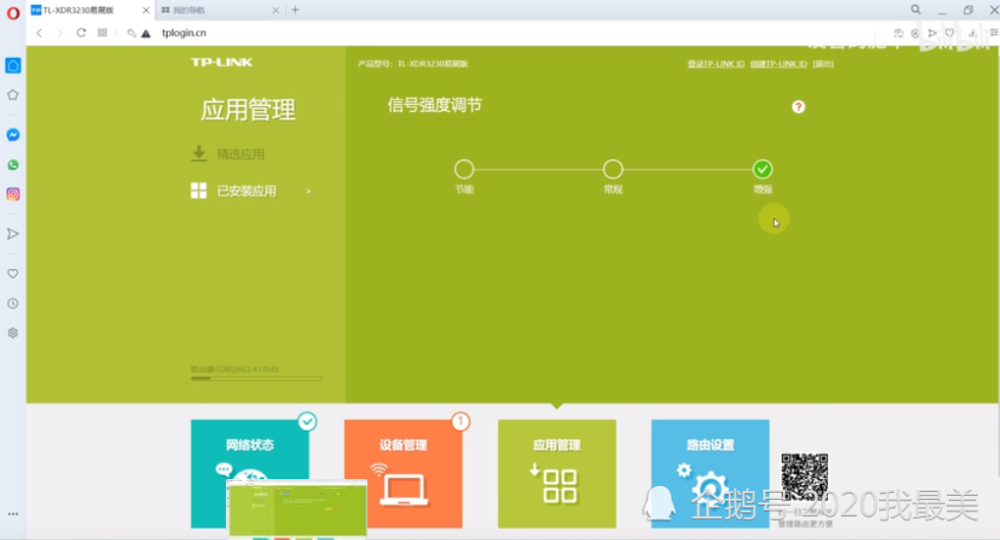Open Instagram in the Opera sidebar
This screenshot has width=1000, height=540.
click(x=13, y=194)
